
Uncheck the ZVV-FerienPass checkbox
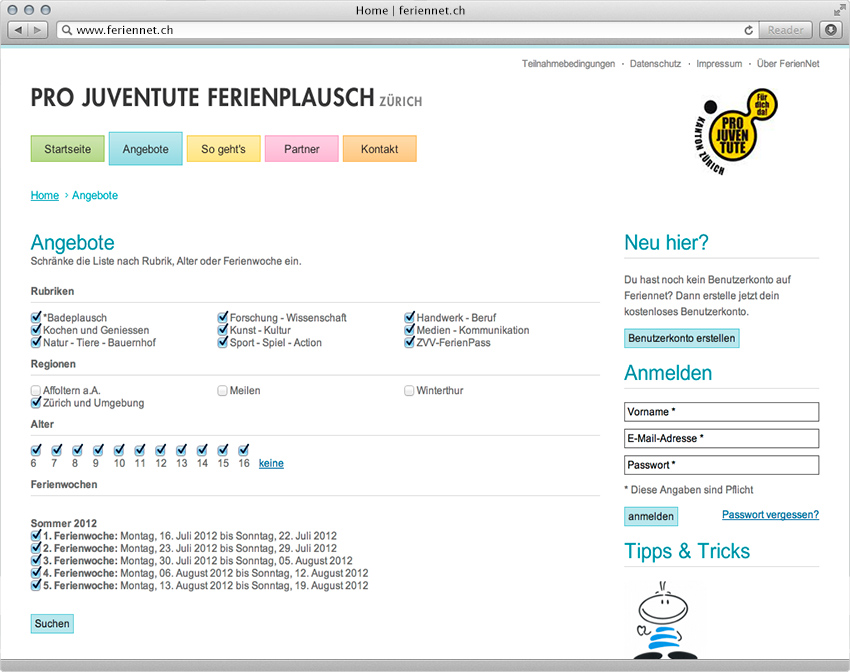pyautogui.click(x=409, y=342)
